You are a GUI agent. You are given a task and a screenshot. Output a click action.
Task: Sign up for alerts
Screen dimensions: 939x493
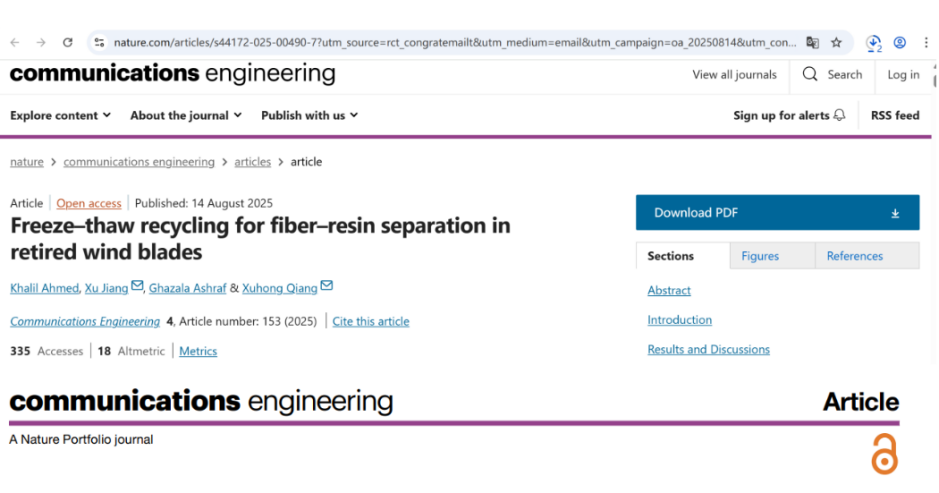(x=789, y=116)
